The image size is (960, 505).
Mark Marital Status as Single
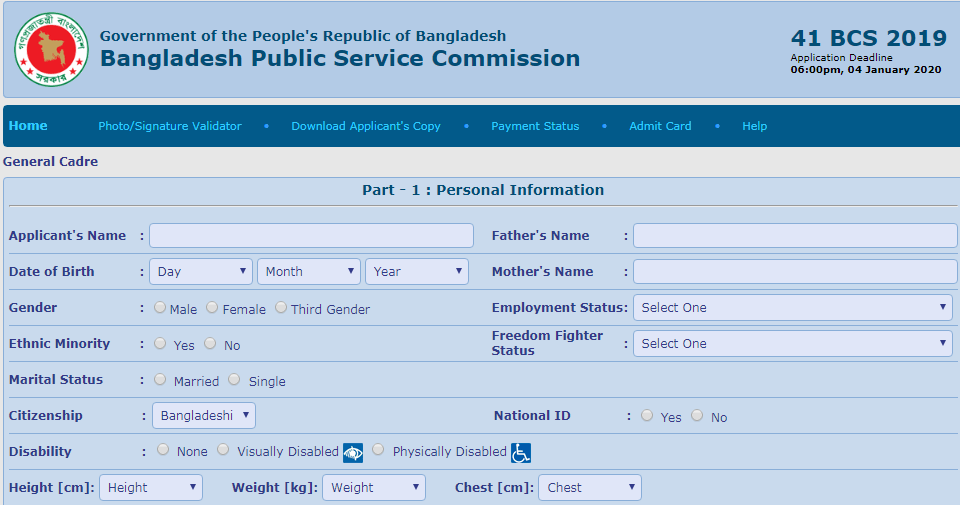pyautogui.click(x=234, y=380)
